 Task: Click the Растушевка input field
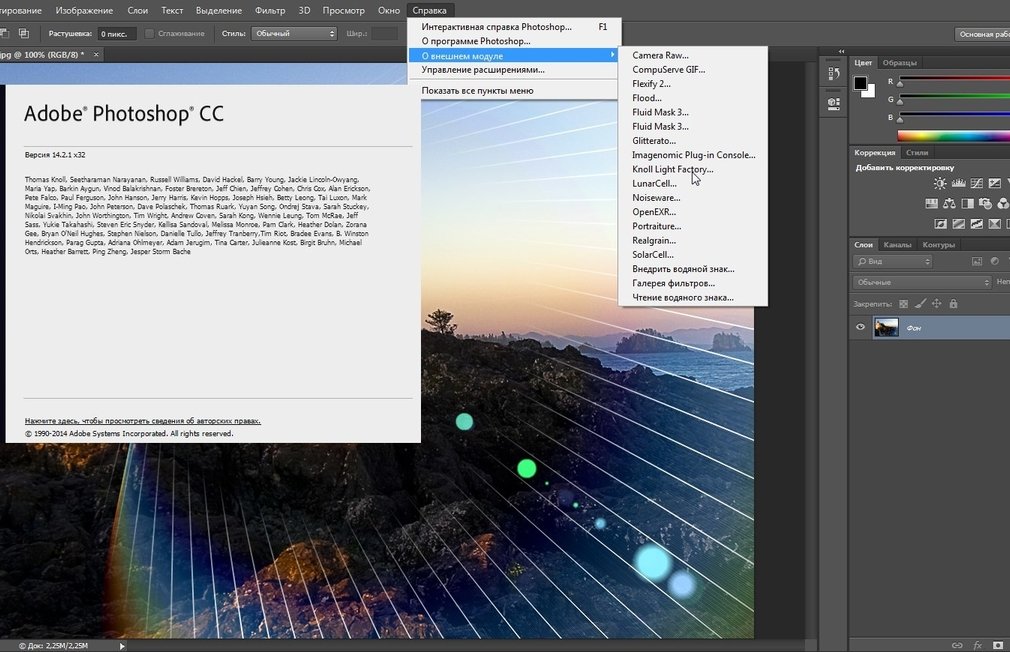[117, 34]
